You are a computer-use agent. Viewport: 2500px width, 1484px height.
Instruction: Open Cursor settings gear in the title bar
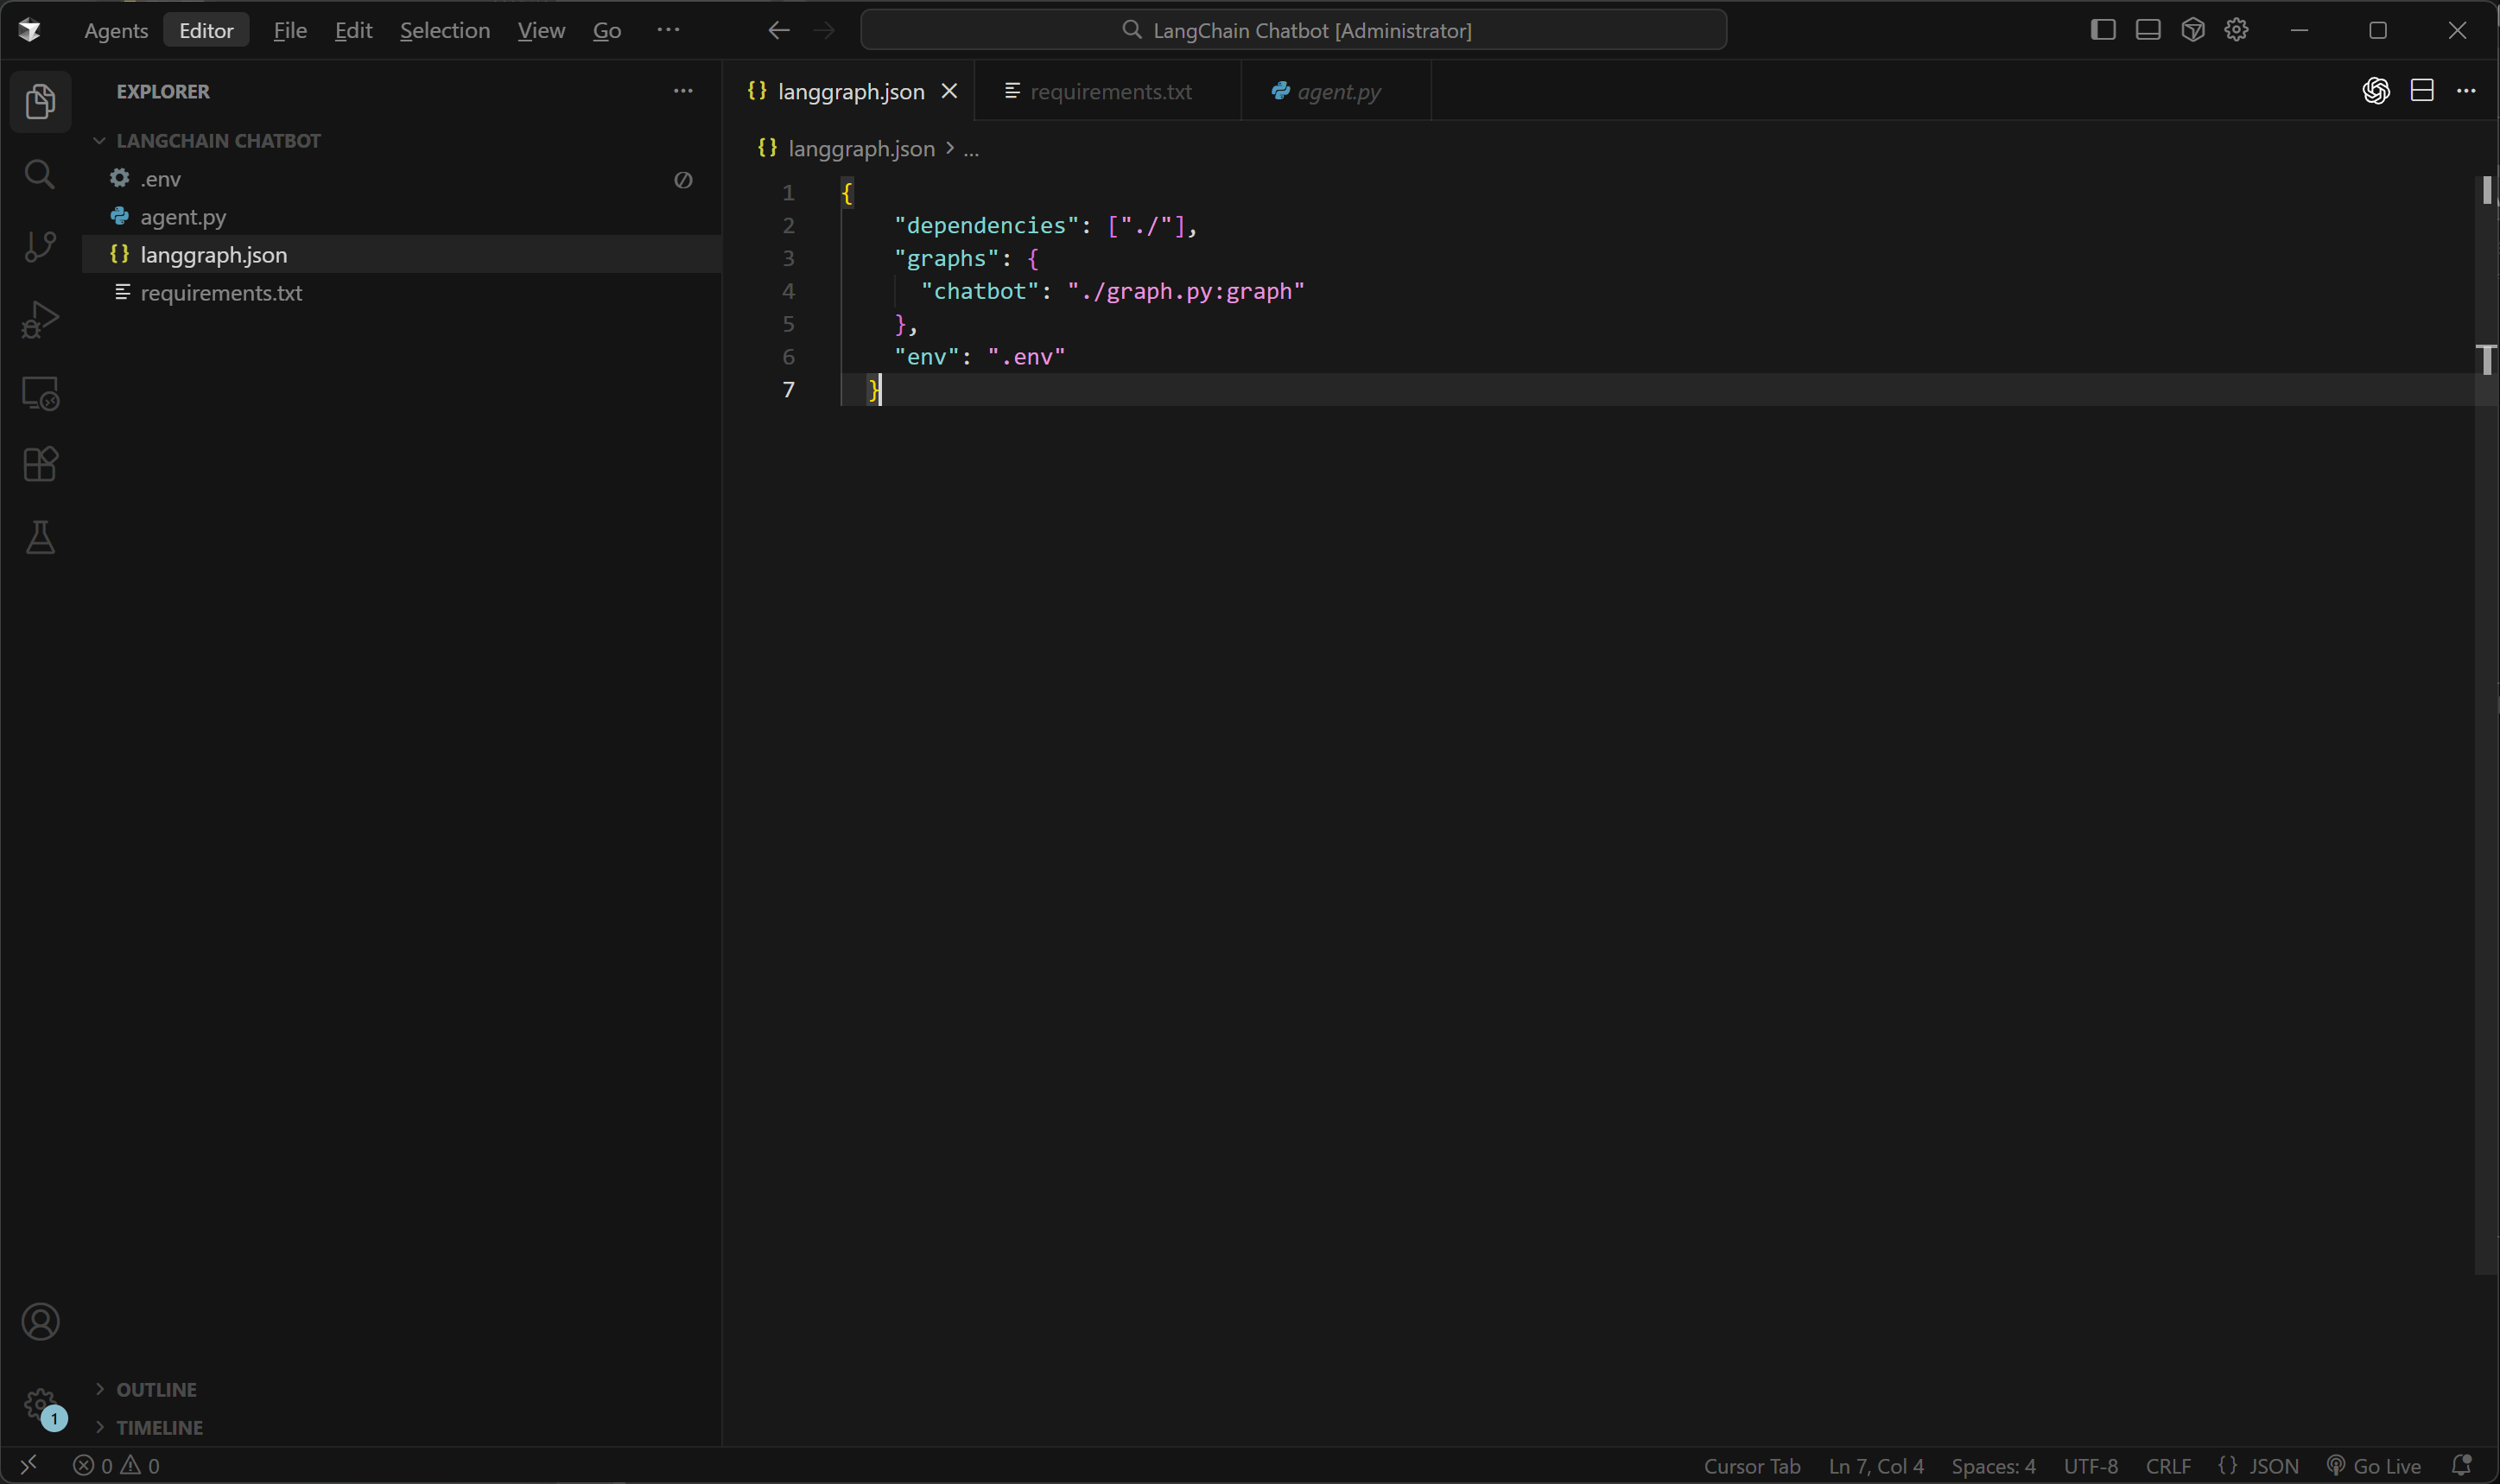(x=2236, y=30)
